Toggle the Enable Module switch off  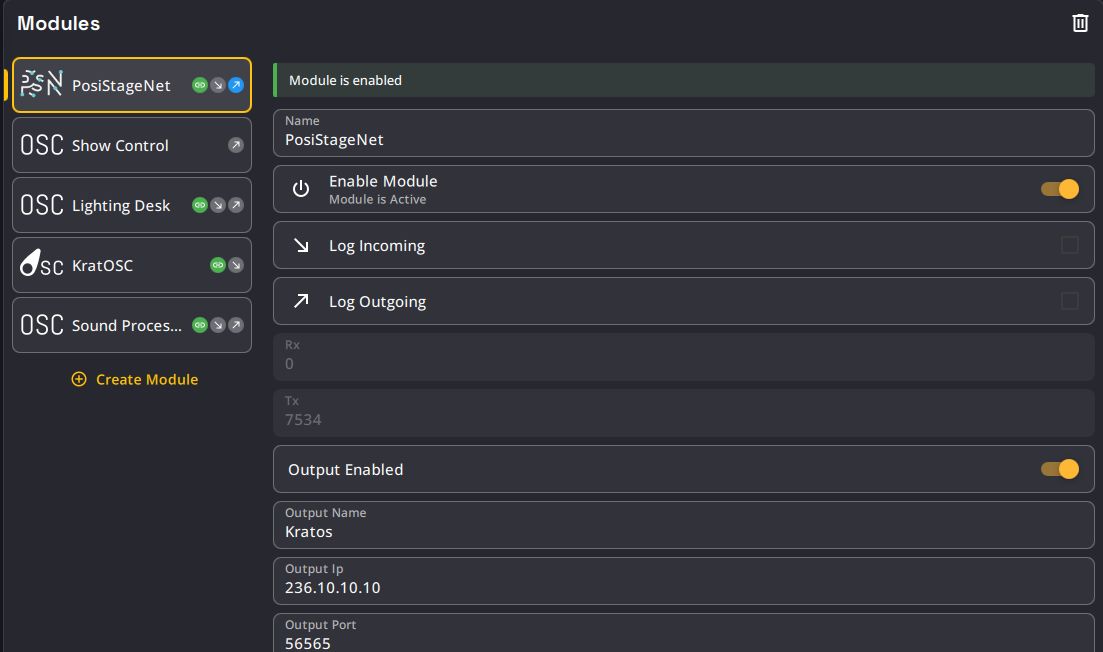point(1060,189)
